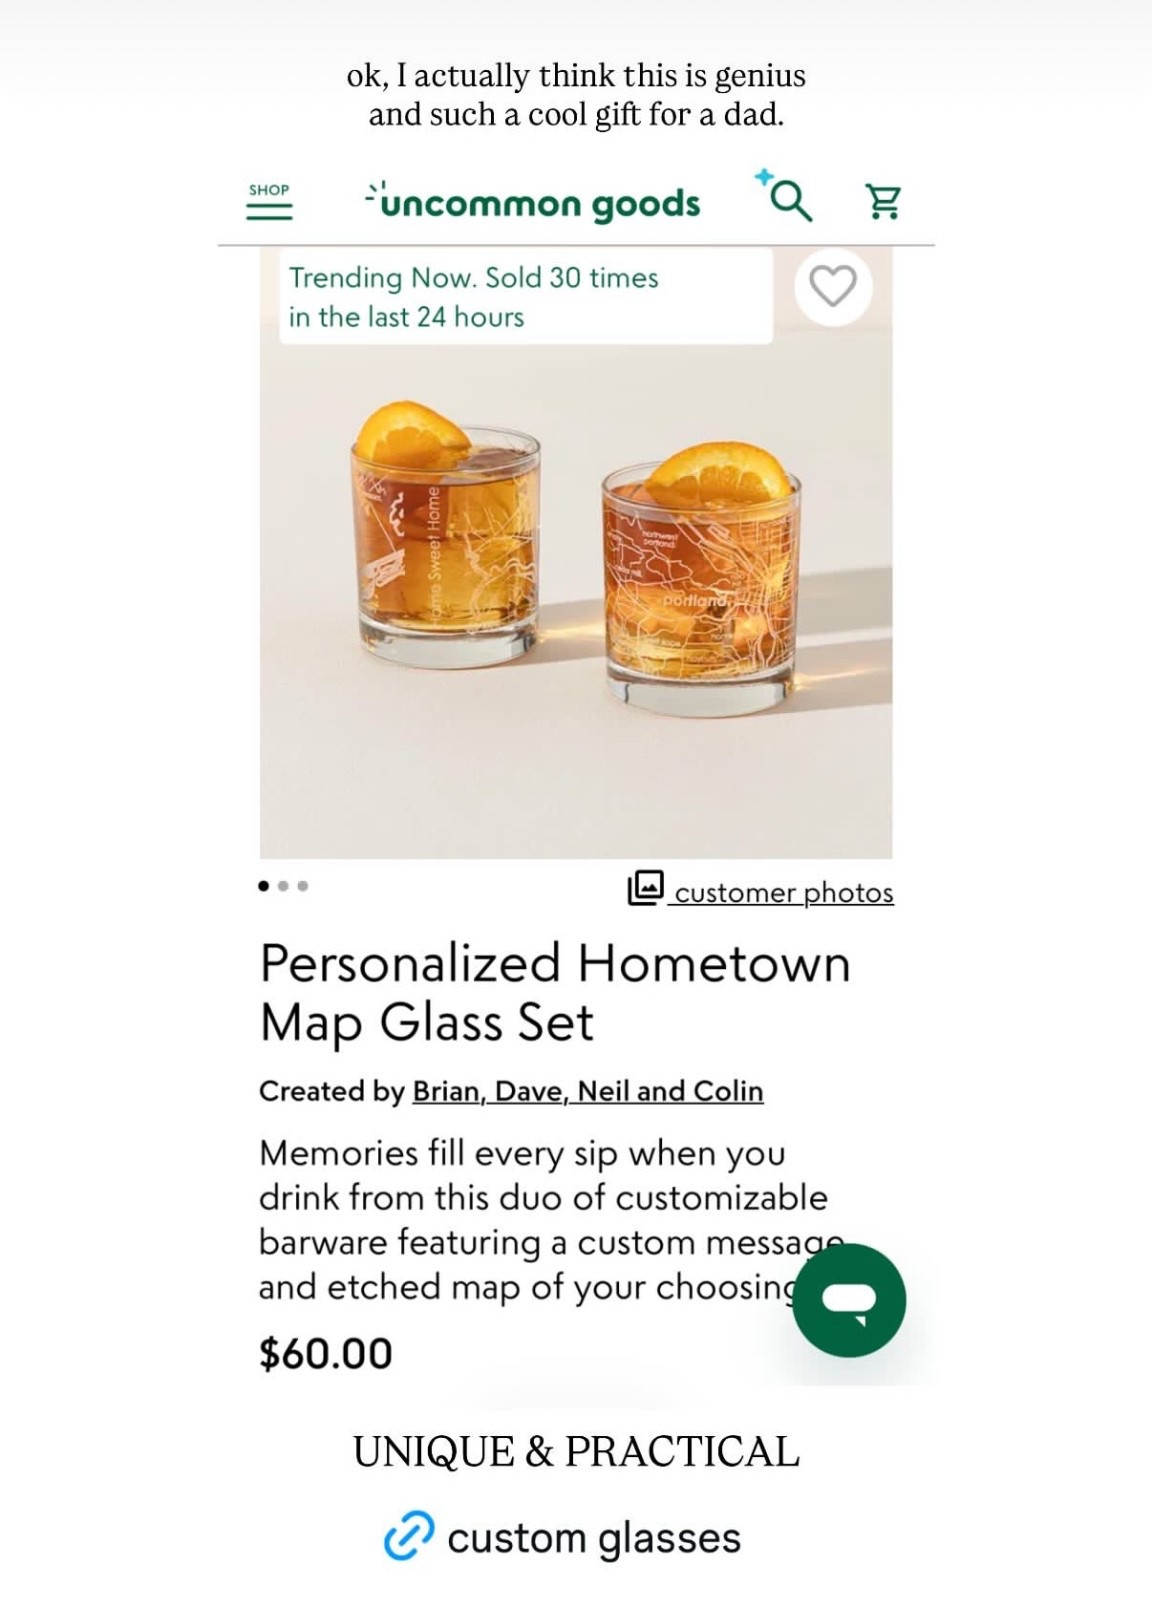
Task: Click the Portland map glass in photo
Action: click(701, 590)
